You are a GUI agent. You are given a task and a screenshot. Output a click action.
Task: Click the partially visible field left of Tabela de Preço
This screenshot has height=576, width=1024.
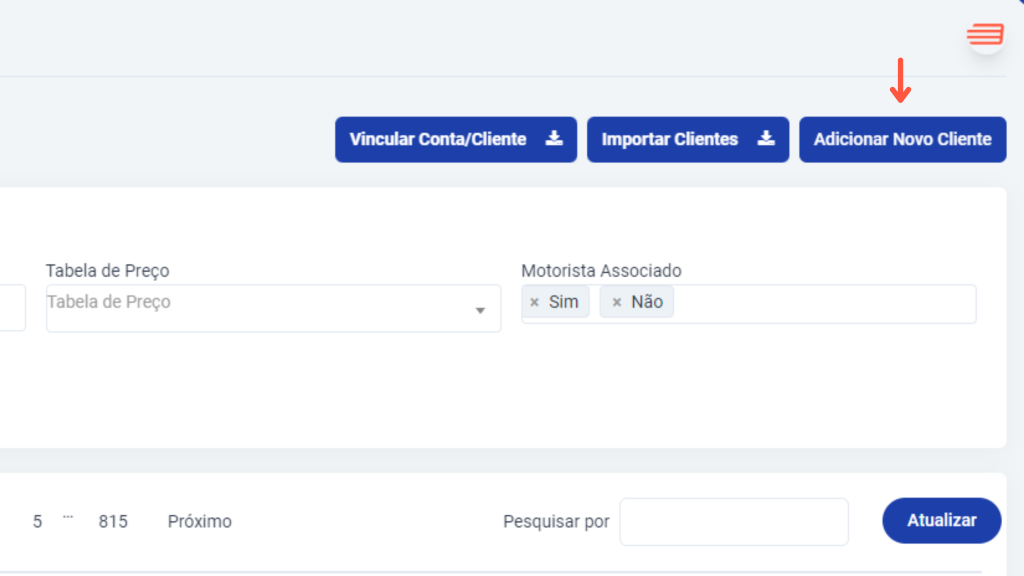point(12,308)
